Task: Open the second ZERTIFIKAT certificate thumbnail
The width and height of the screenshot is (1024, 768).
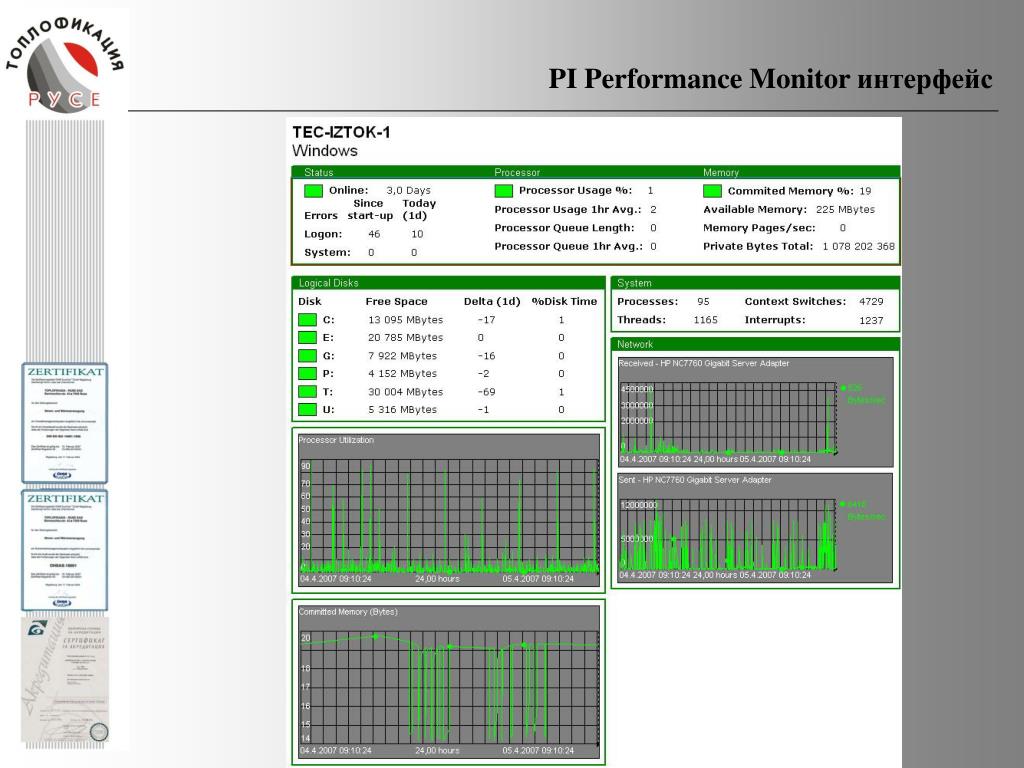Action: pyautogui.click(x=65, y=550)
